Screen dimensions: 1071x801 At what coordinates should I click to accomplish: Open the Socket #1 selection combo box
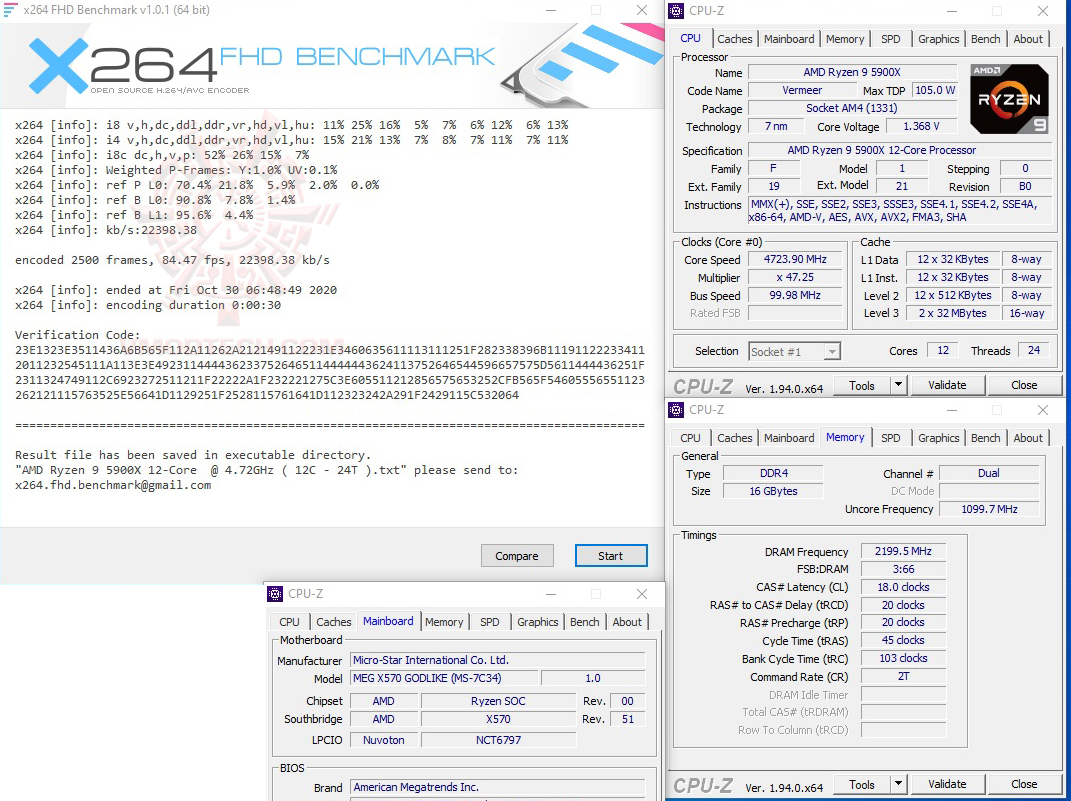pyautogui.click(x=794, y=352)
